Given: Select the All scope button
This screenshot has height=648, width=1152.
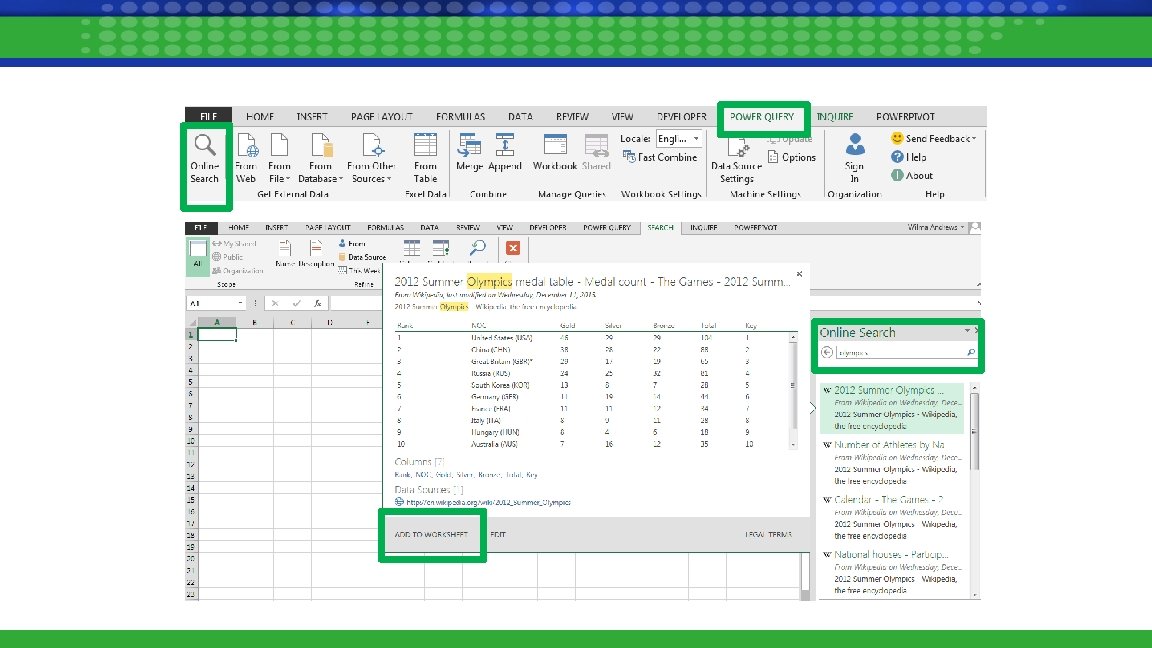Looking at the screenshot, I should coord(197,256).
